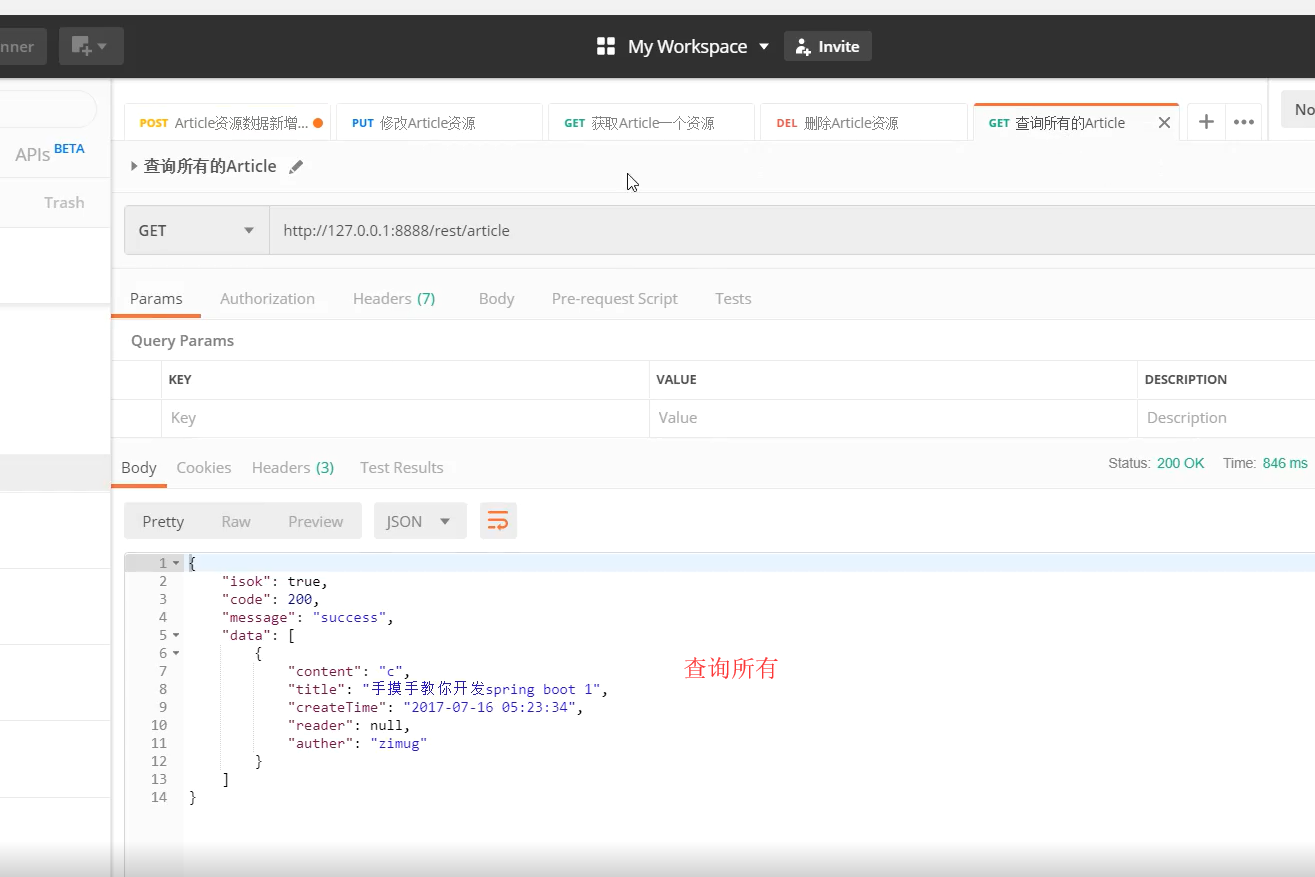Click the new window plus icon button

(90, 46)
